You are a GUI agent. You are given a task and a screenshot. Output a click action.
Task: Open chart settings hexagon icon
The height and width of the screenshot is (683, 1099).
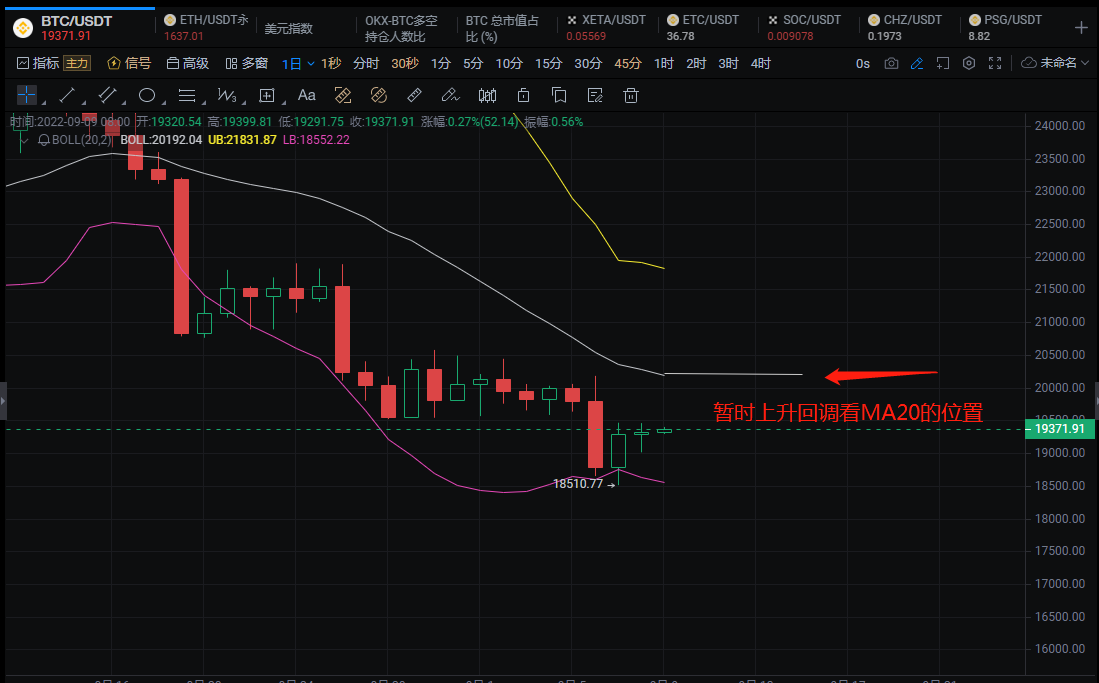[x=968, y=64]
